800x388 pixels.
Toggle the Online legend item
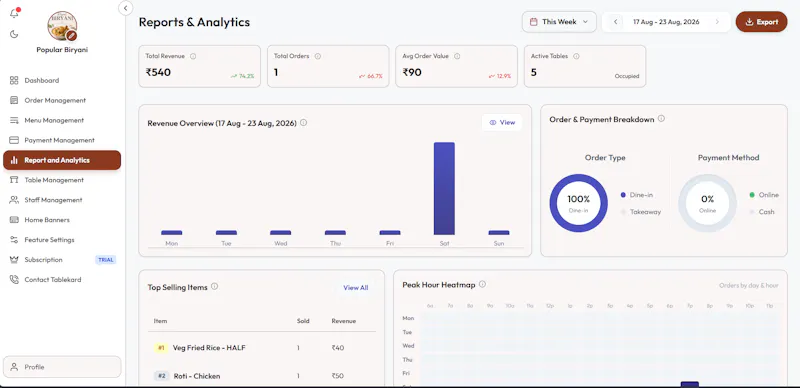pos(764,195)
